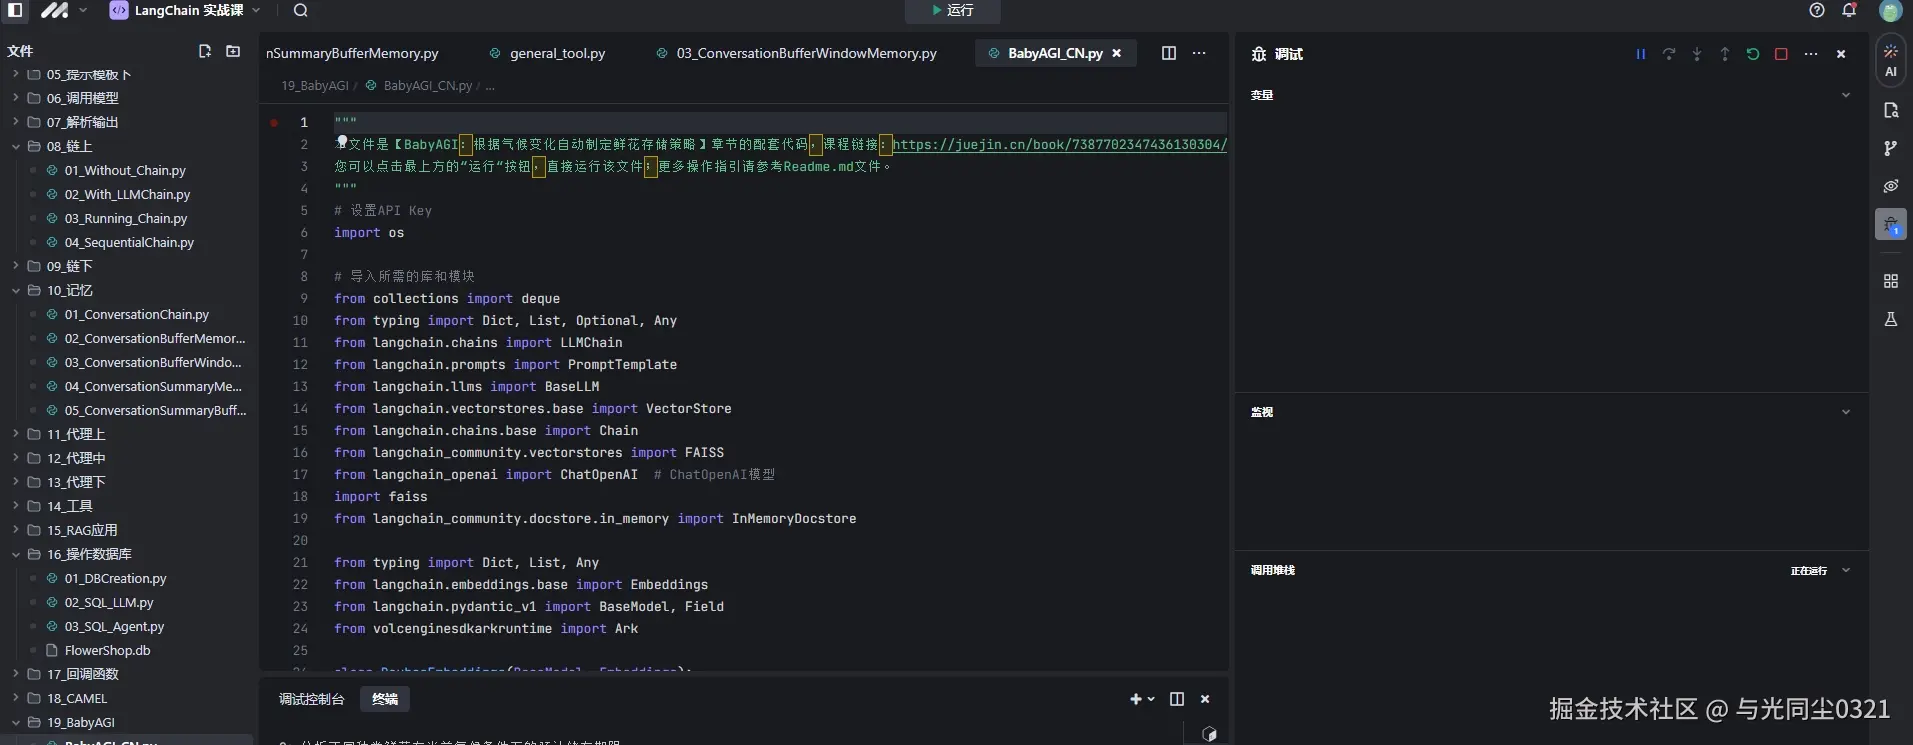
Task: Switch to the general_tool.py tab
Action: pyautogui.click(x=557, y=53)
